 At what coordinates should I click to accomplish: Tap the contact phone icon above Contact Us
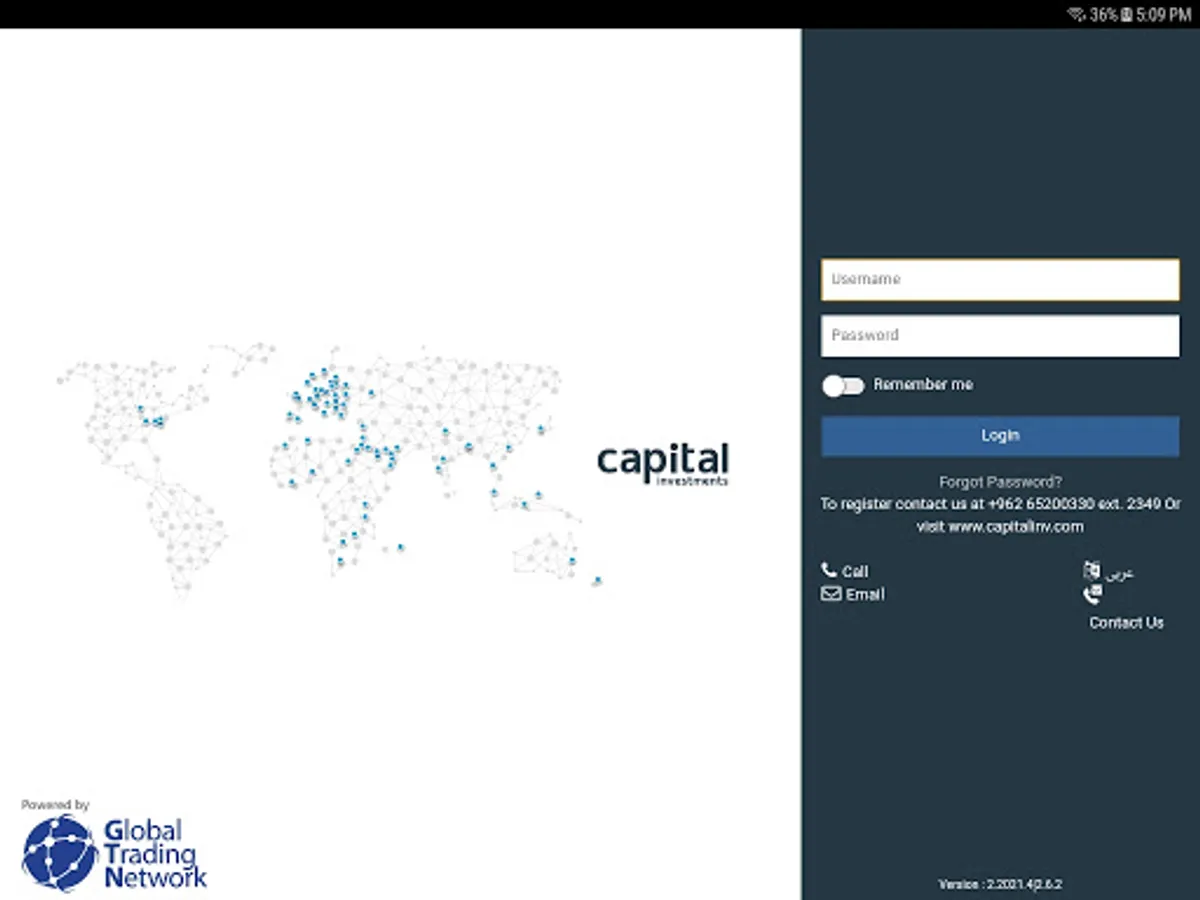[1092, 594]
